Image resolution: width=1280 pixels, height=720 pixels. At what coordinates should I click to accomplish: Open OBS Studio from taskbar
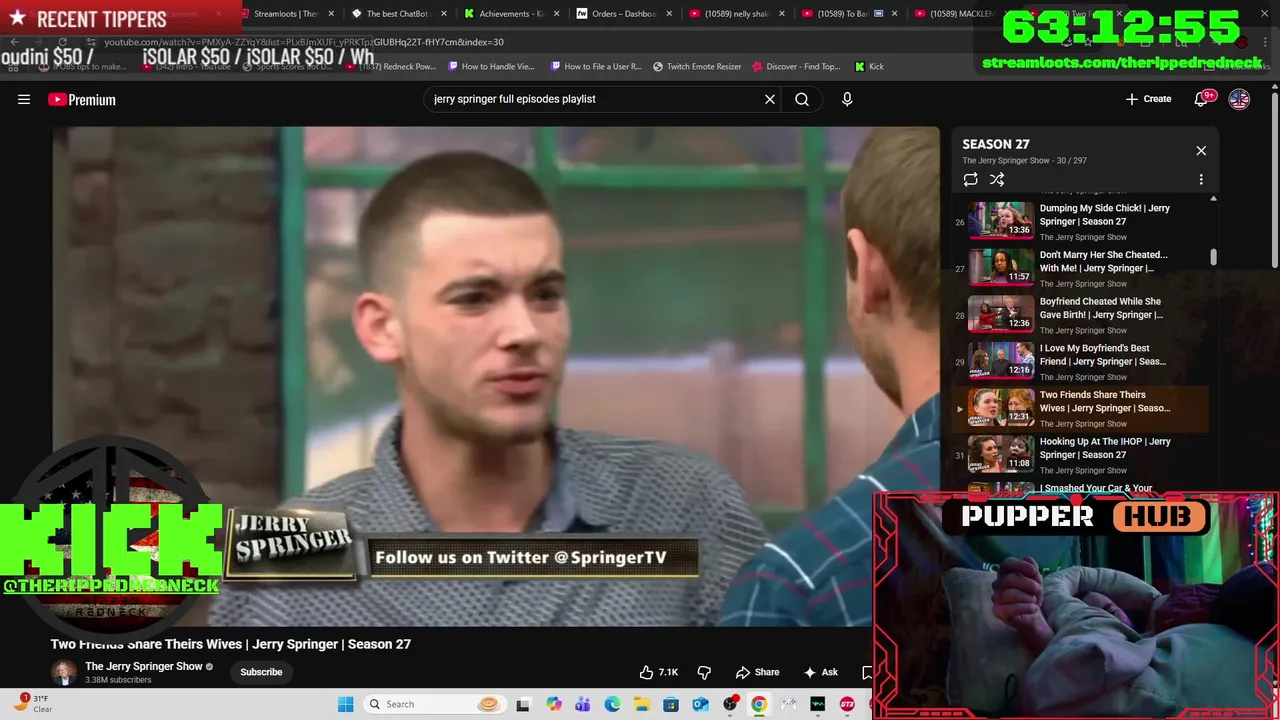(x=730, y=704)
